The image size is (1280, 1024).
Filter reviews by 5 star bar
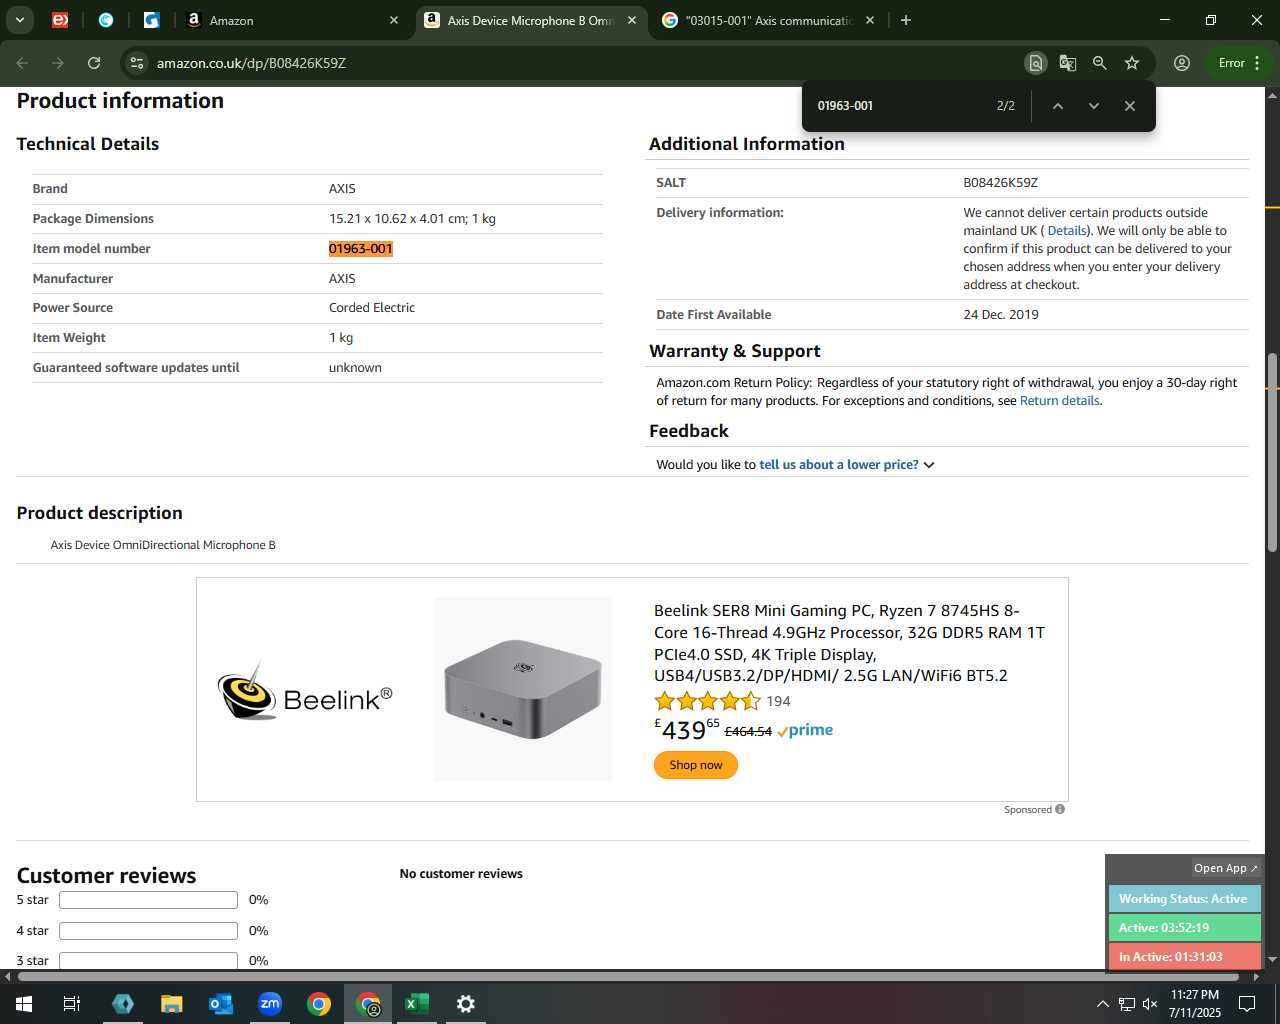point(148,900)
